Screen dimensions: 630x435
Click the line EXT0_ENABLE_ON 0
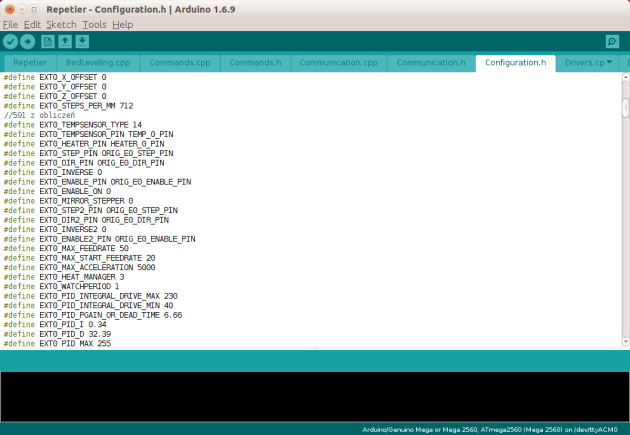coord(57,191)
